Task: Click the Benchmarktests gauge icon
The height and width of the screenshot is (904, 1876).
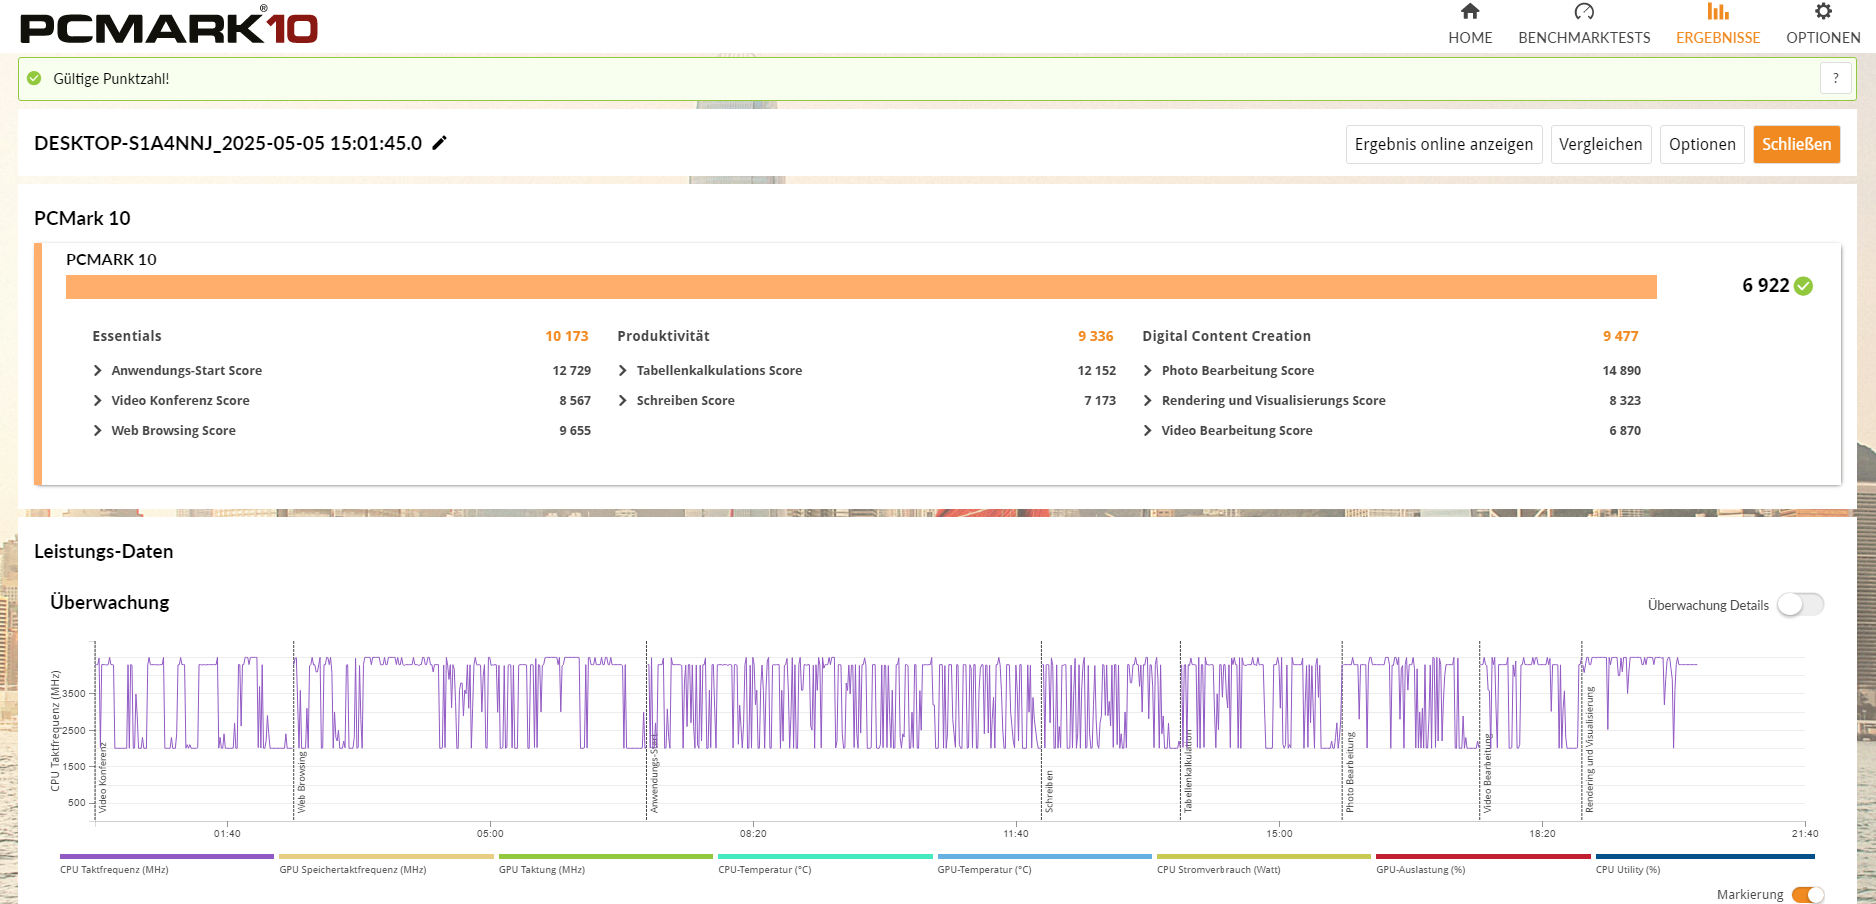Action: pyautogui.click(x=1584, y=11)
